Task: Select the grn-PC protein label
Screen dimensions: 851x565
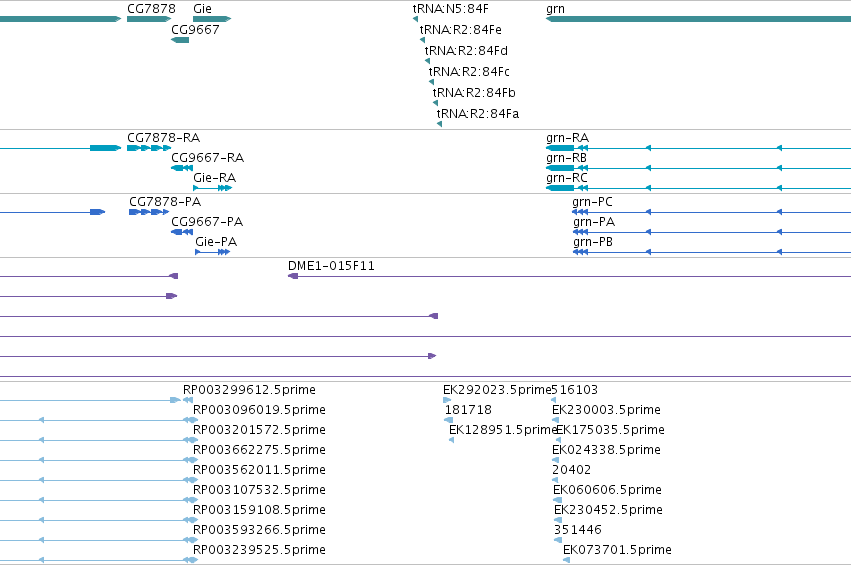Action: pos(592,202)
